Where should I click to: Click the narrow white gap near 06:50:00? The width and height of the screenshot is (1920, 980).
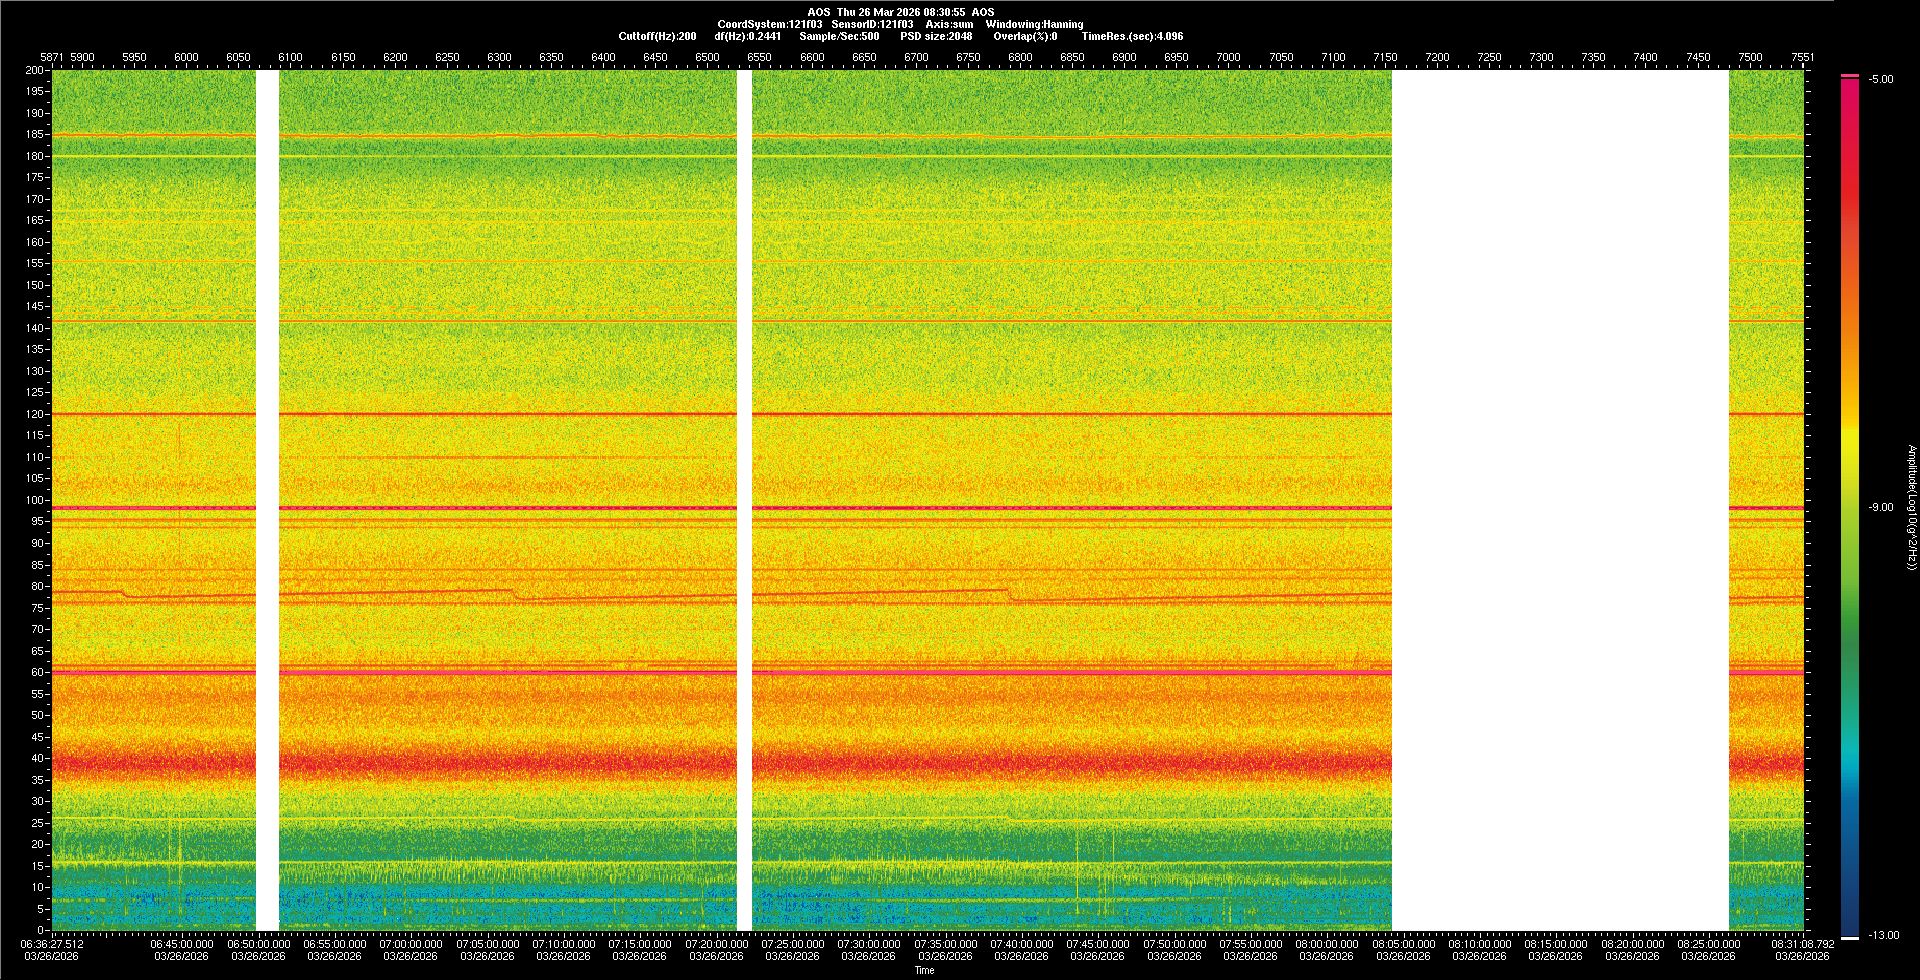coord(267,500)
